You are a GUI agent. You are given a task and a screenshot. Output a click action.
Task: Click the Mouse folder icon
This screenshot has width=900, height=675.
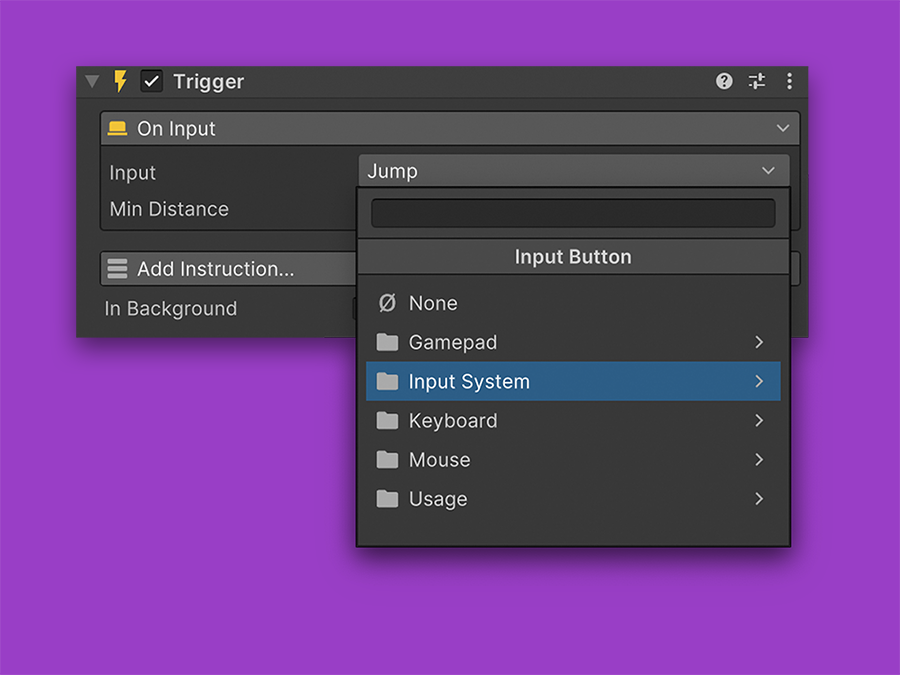point(387,460)
